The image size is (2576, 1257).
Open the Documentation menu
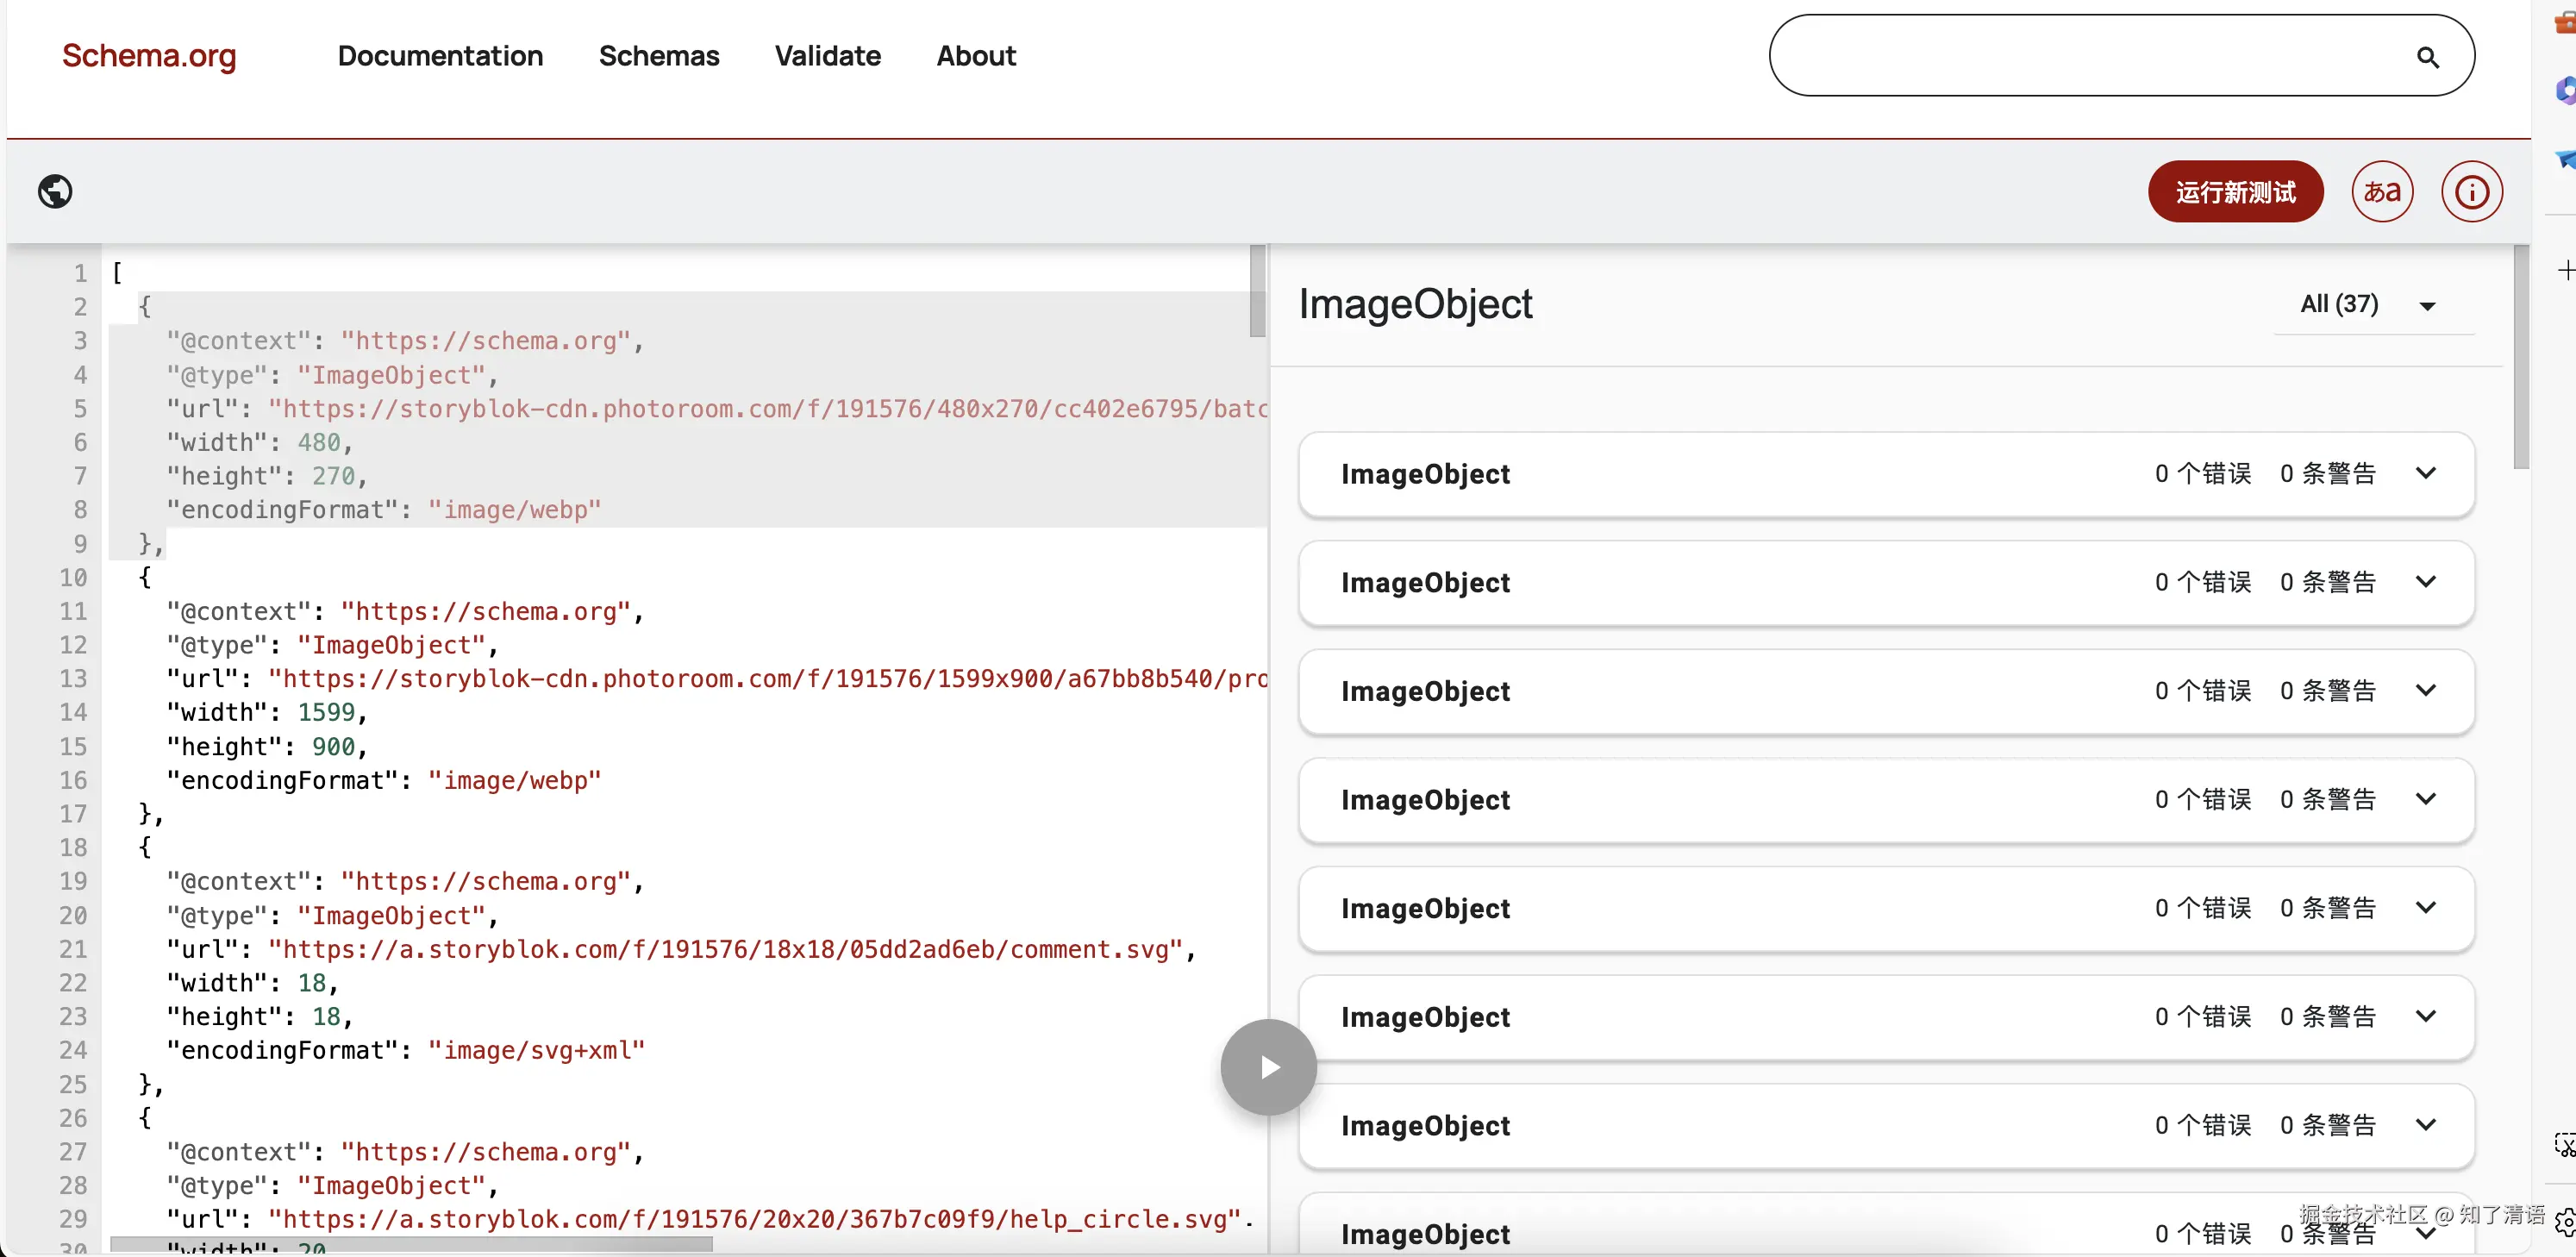[440, 56]
